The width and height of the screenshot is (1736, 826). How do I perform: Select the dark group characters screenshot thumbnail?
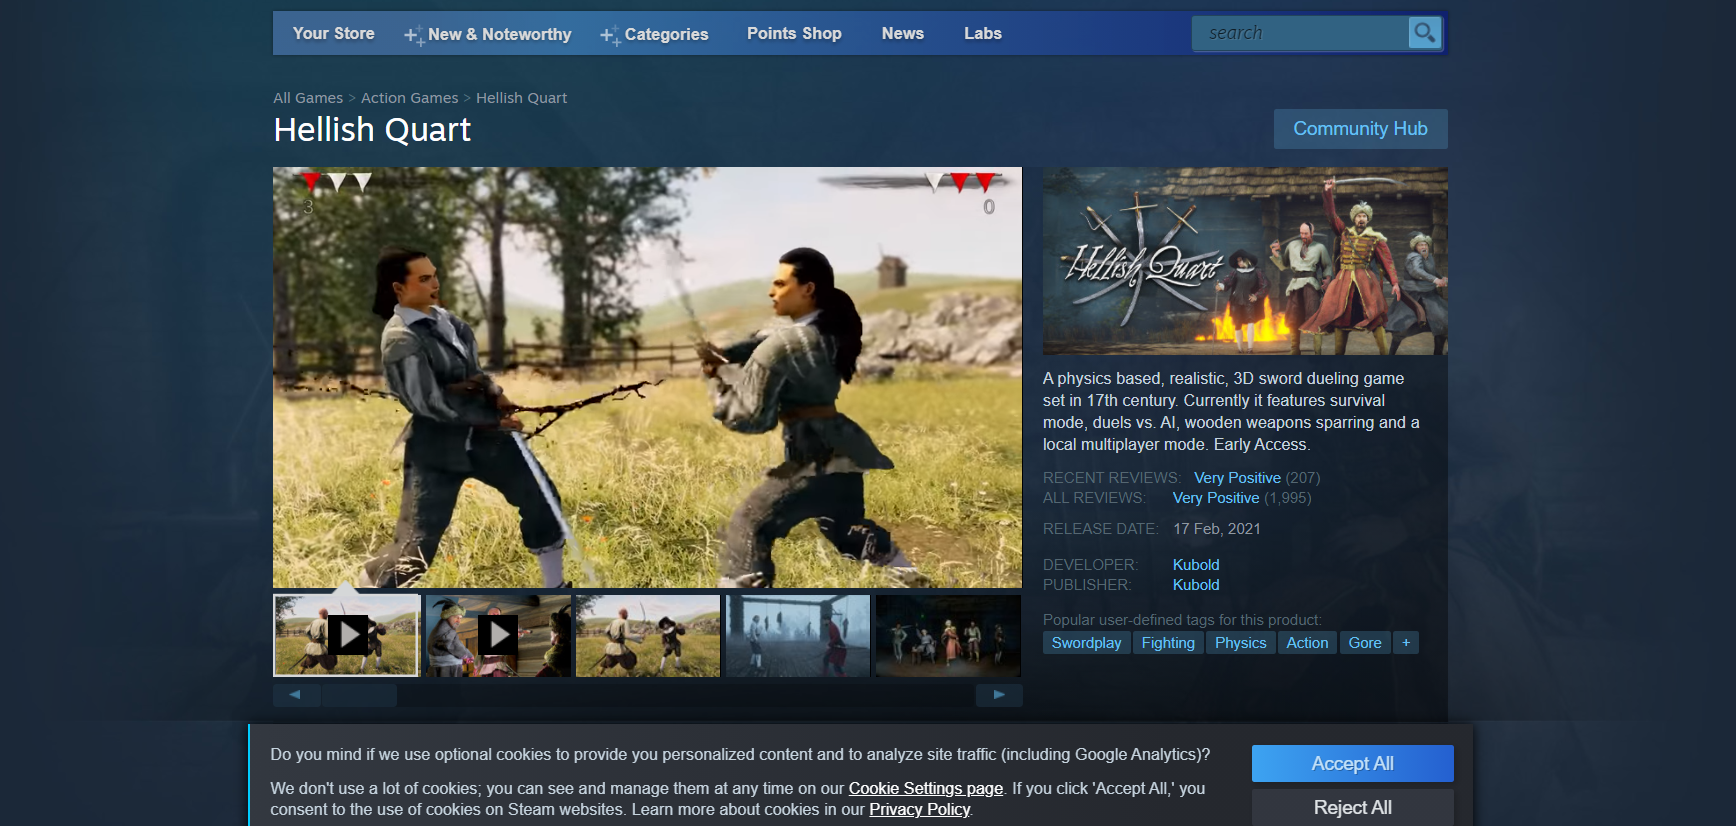(948, 635)
